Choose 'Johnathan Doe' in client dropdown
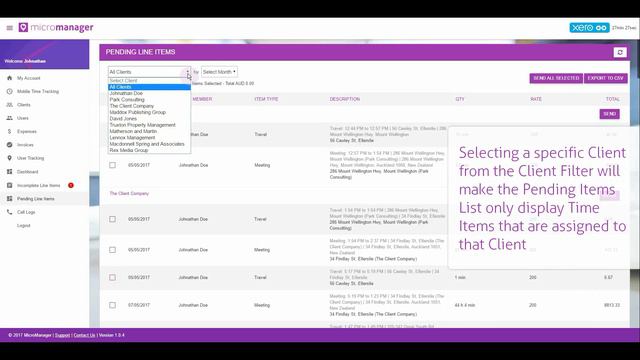 tap(149, 93)
